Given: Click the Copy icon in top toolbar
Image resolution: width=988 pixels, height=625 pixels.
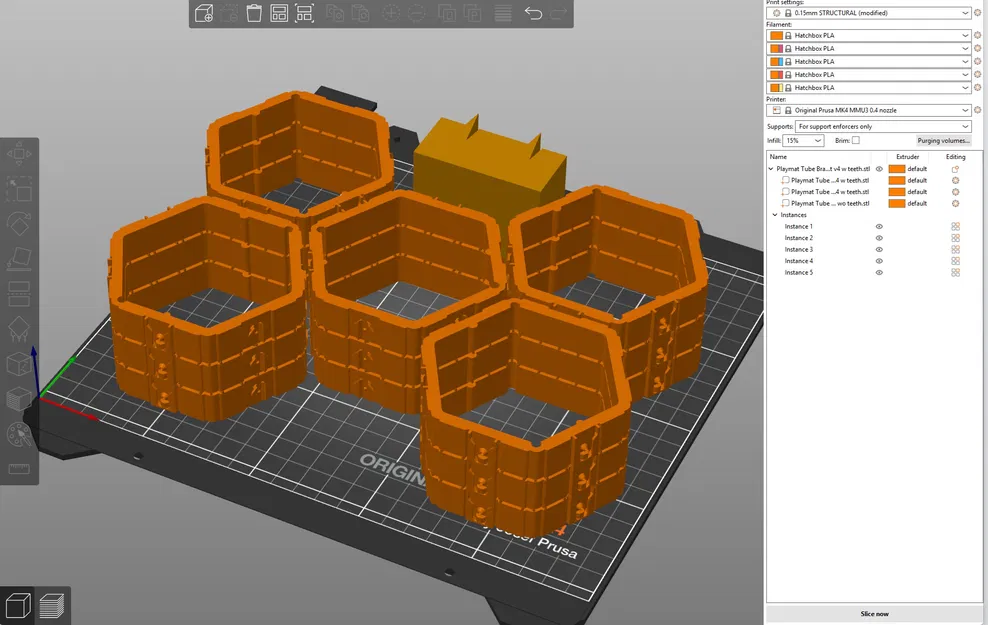Looking at the screenshot, I should (335, 13).
